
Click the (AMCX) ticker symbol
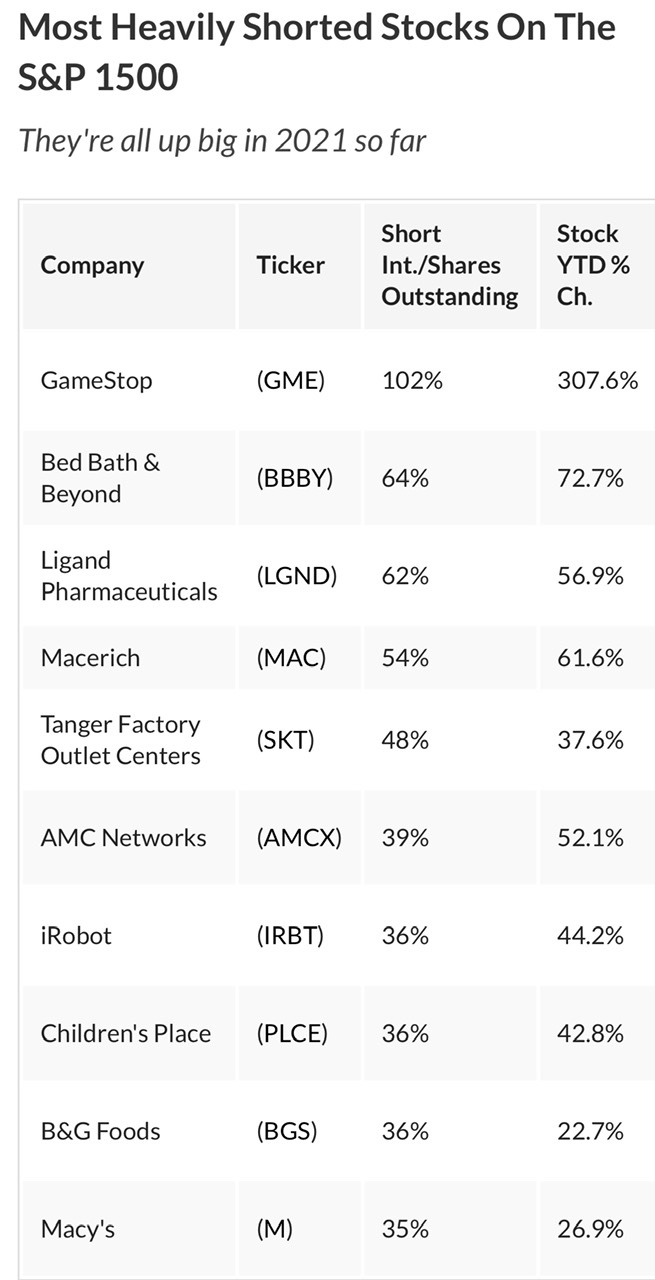(x=298, y=838)
